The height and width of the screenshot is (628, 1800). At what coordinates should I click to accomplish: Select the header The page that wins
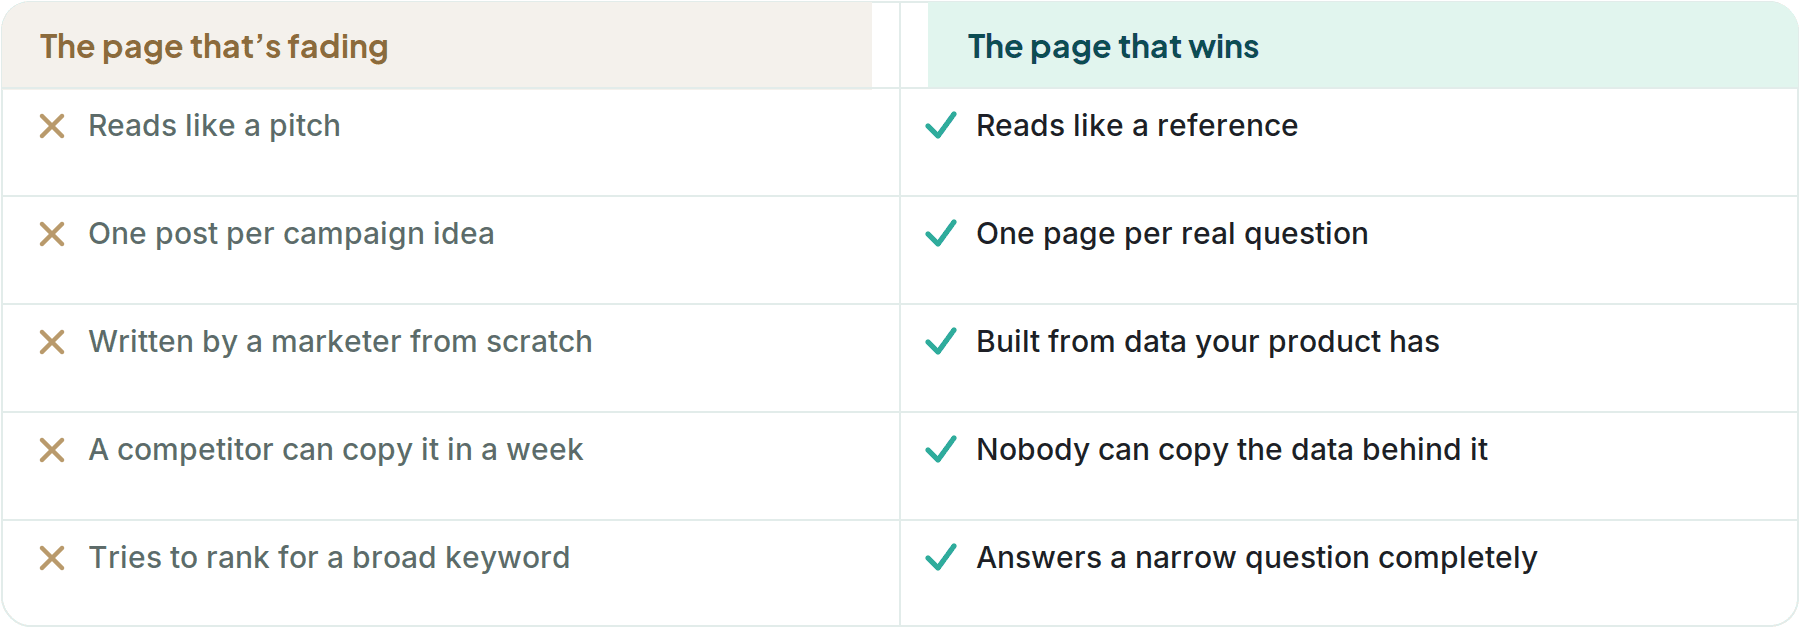click(1113, 47)
